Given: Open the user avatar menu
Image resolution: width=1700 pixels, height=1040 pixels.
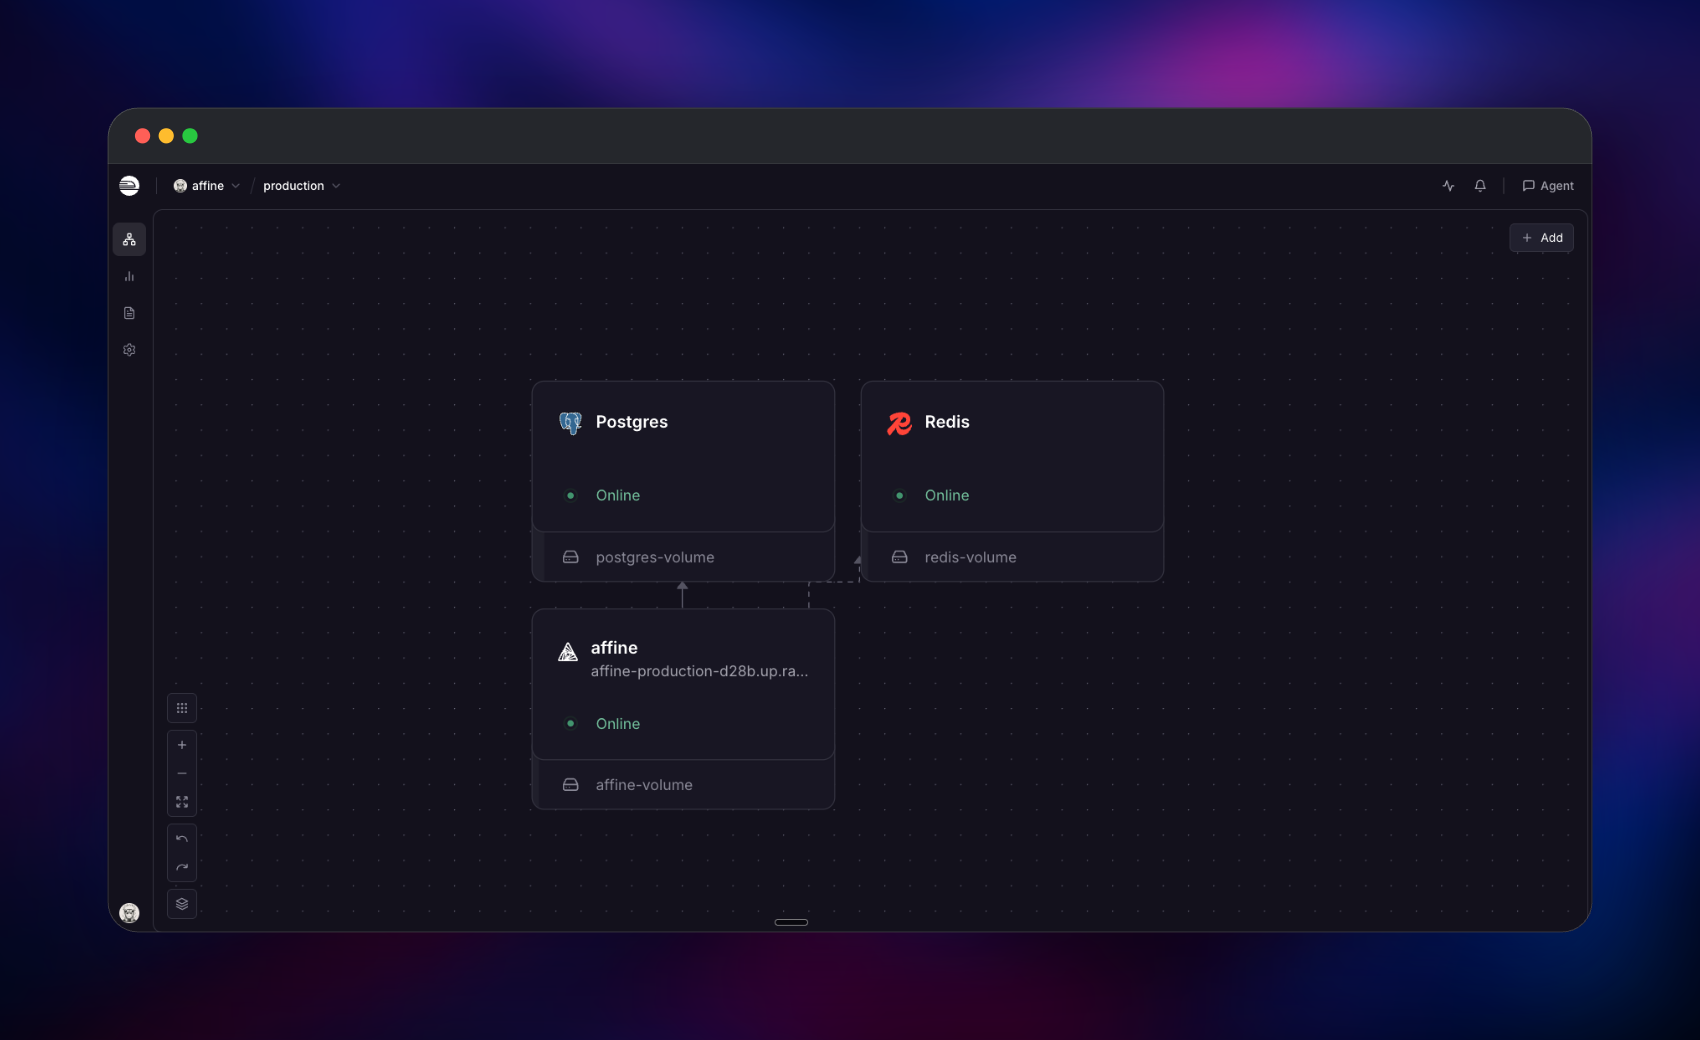Looking at the screenshot, I should click(129, 912).
